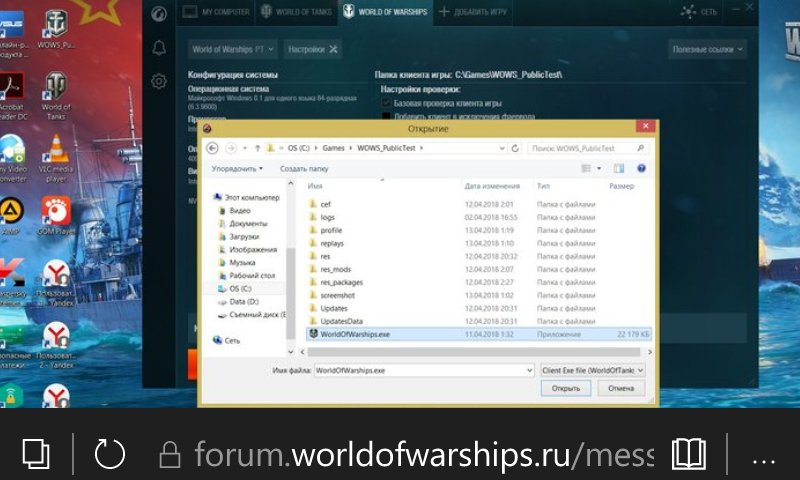This screenshot has width=800, height=480.
Task: Open recent locations dropdown arrow
Action: coord(245,148)
